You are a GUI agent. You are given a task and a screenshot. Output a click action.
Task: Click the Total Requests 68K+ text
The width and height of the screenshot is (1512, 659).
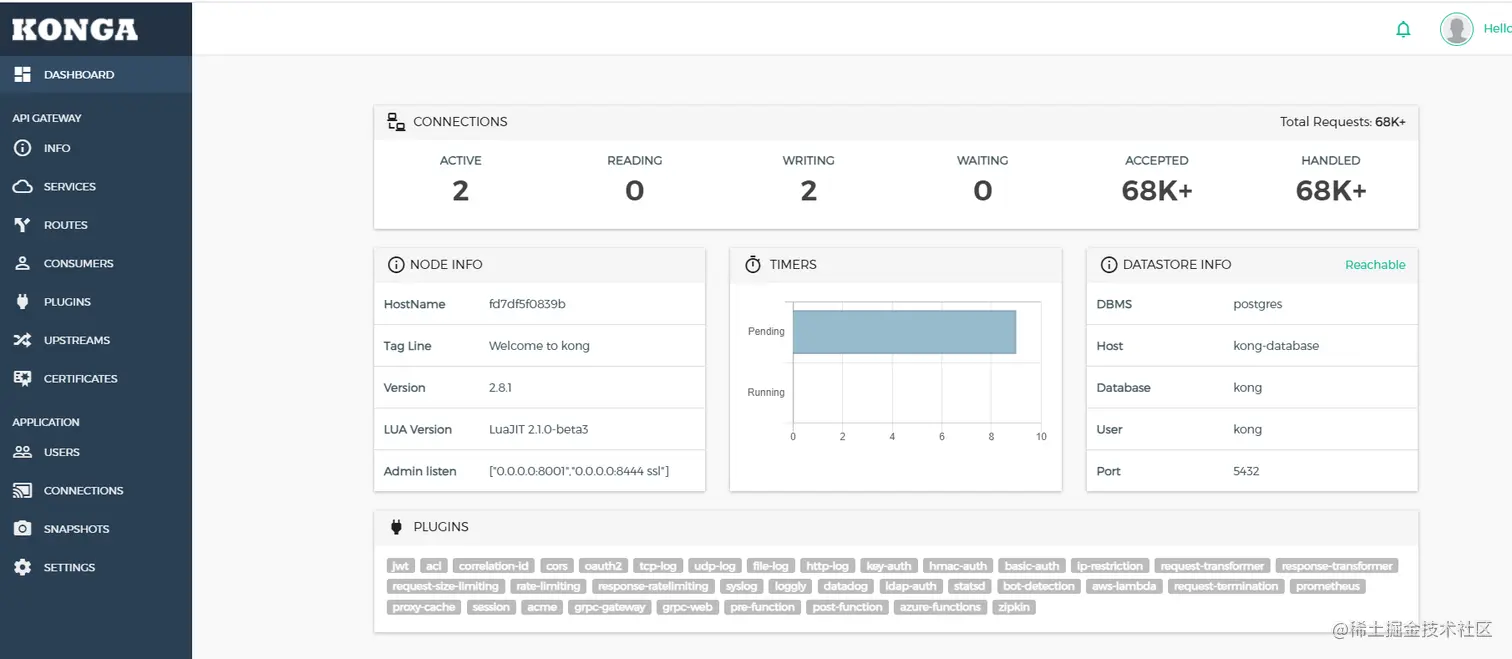coord(1343,122)
